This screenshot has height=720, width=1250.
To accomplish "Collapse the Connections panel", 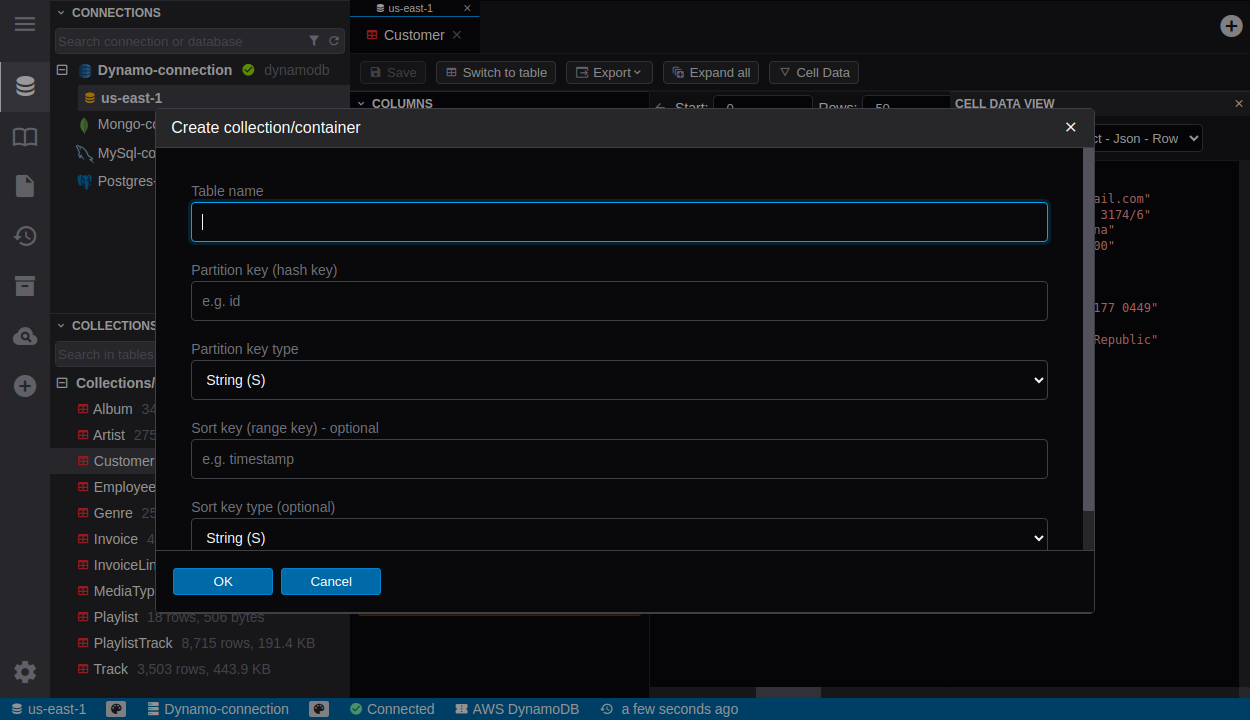I will click(x=61, y=13).
